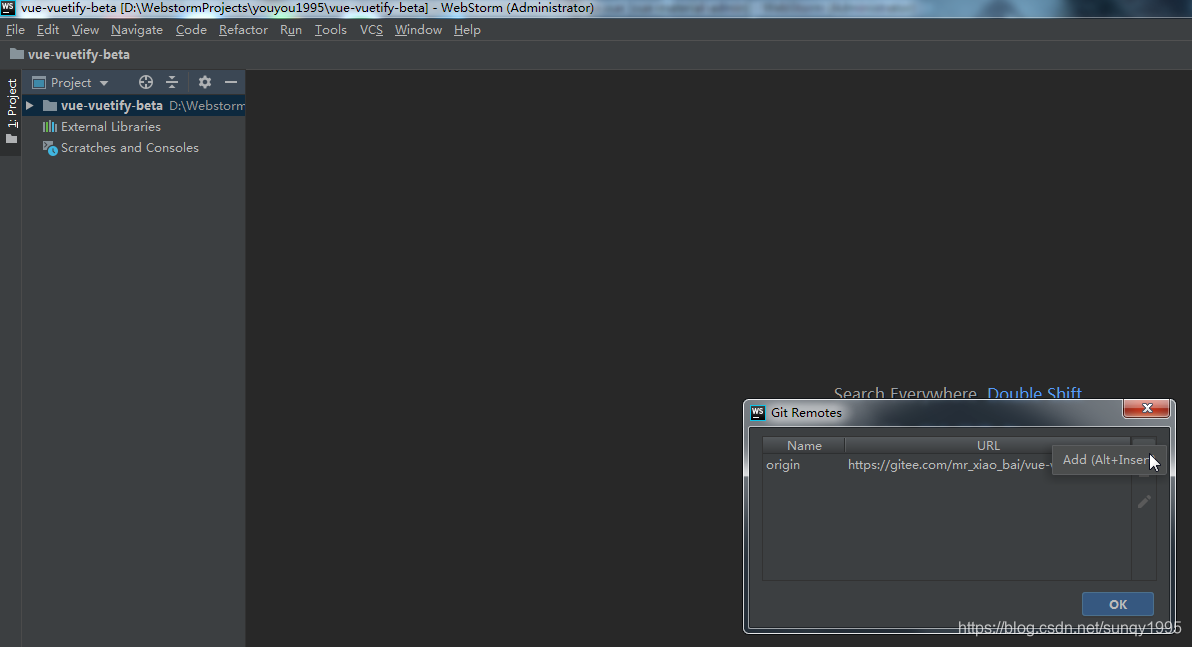Image resolution: width=1192 pixels, height=647 pixels.
Task: Open the Help menu
Action: 467,30
